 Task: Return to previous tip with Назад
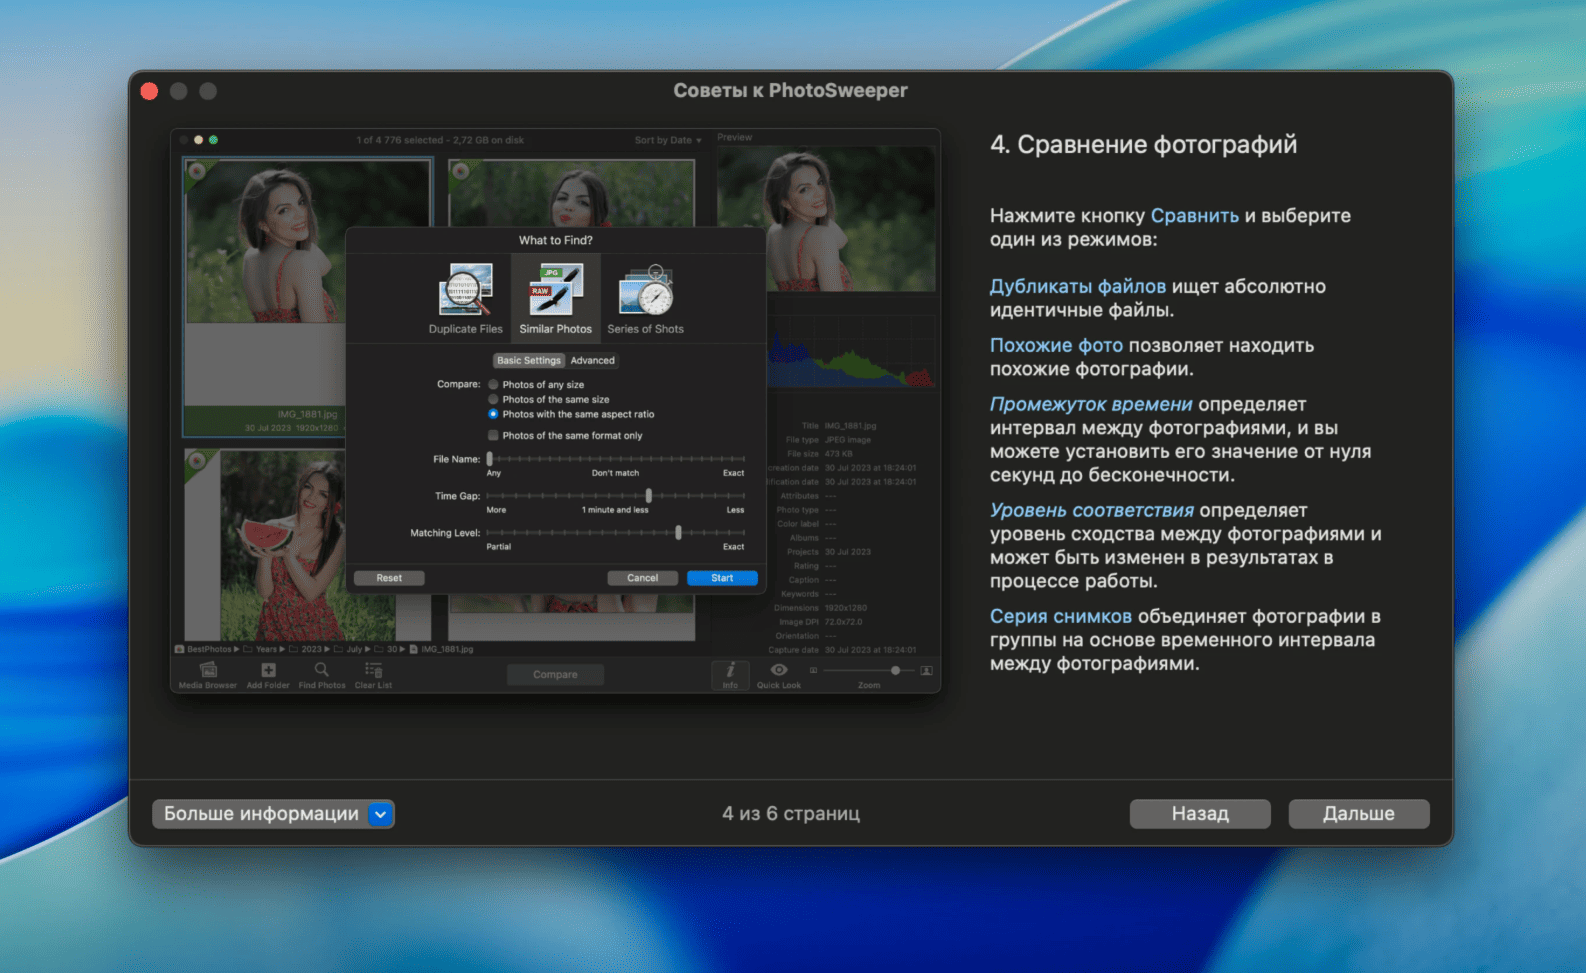point(1200,814)
